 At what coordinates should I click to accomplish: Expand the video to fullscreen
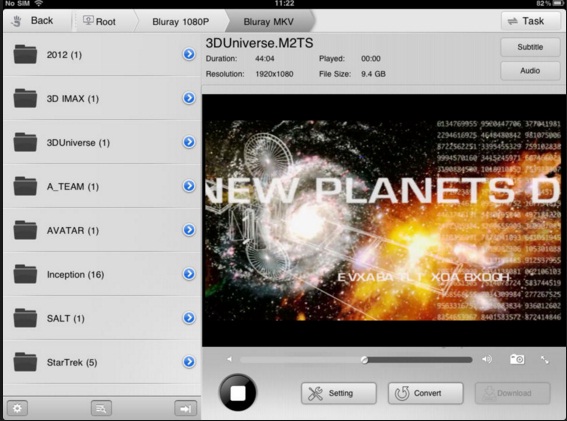(x=545, y=360)
